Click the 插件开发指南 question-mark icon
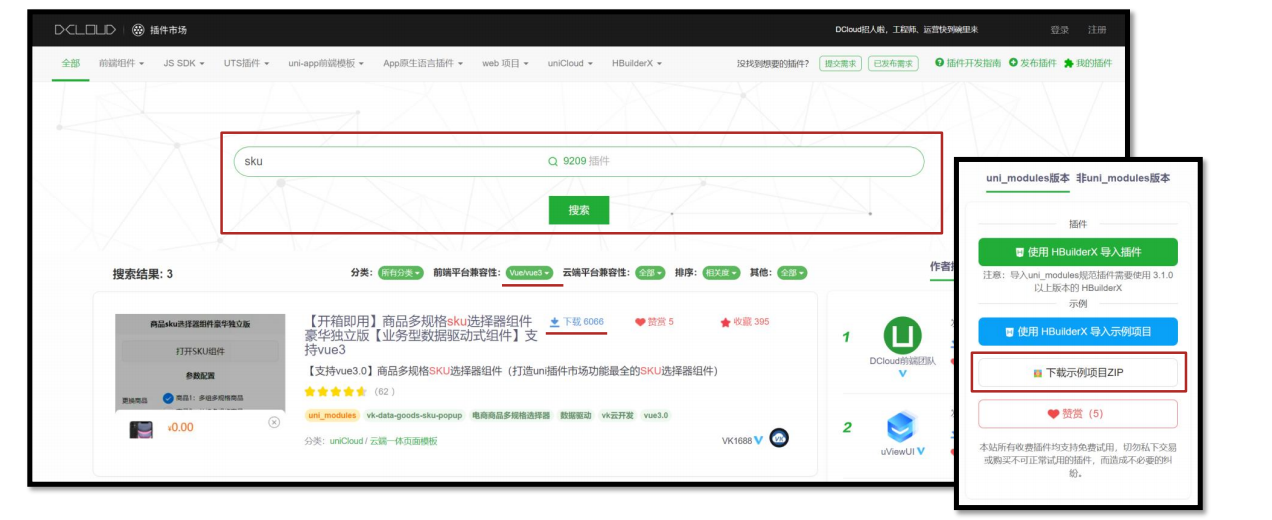 click(939, 62)
